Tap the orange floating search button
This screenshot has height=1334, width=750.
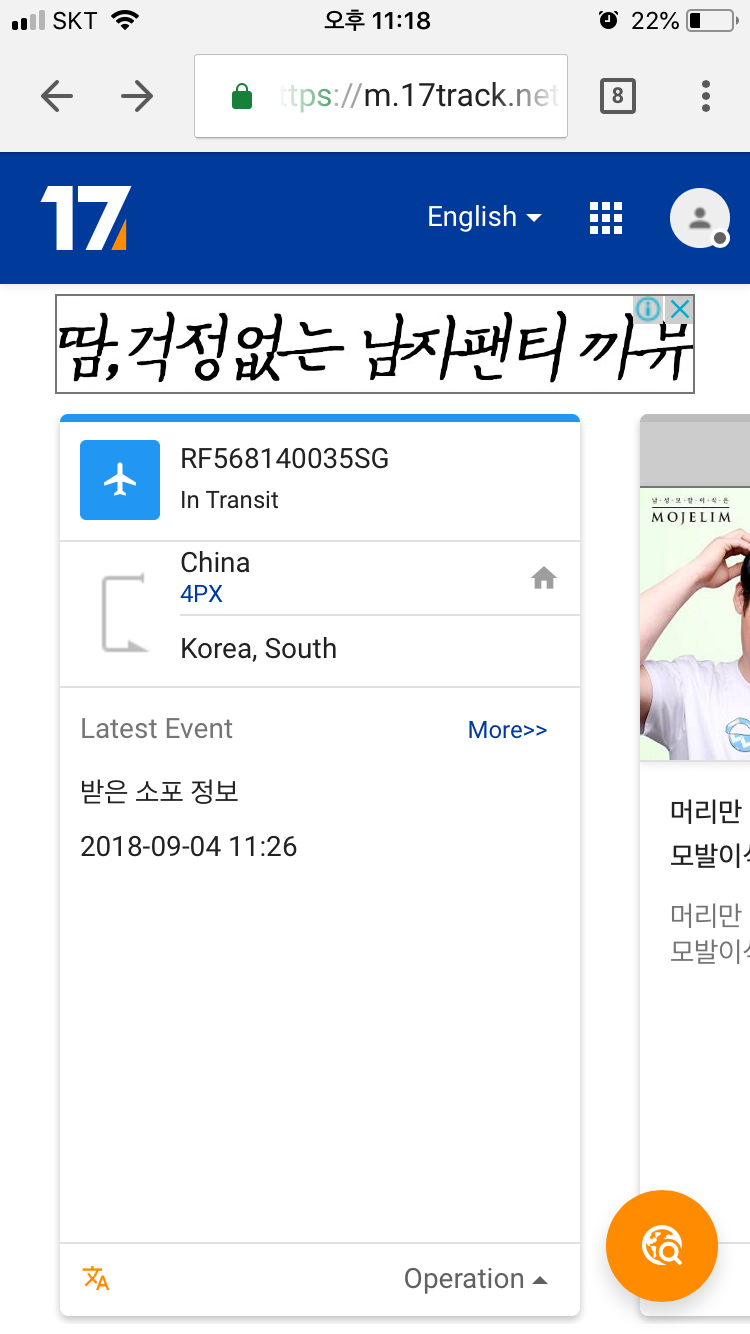[x=662, y=1246]
